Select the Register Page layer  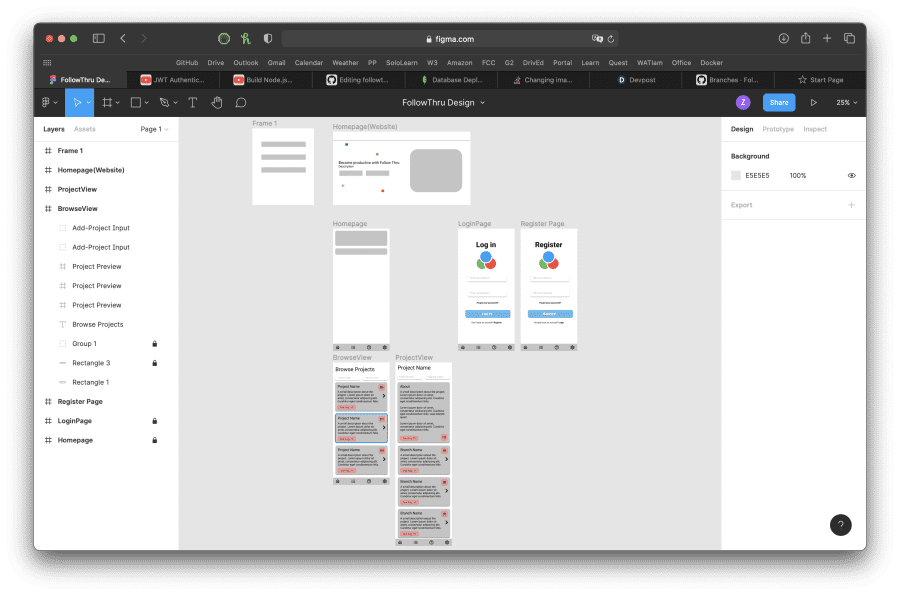(80, 402)
